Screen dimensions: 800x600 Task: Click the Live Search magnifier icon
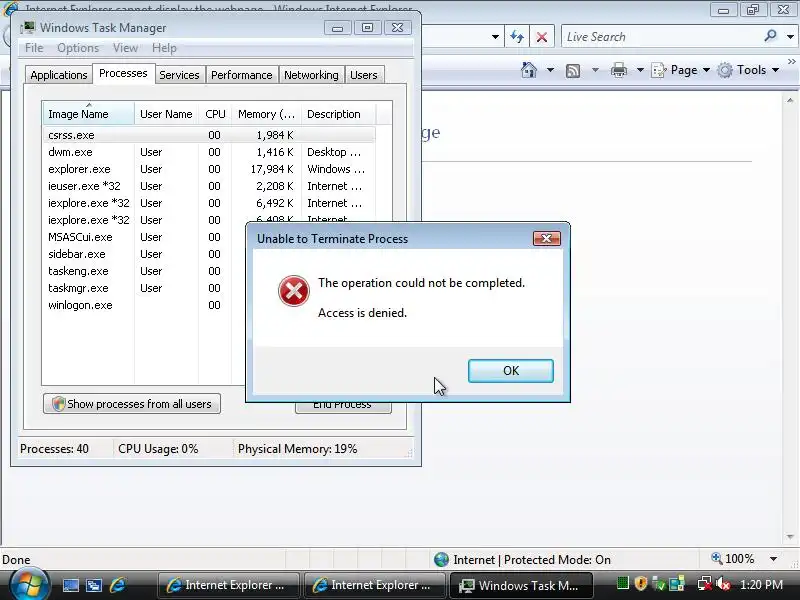(770, 36)
